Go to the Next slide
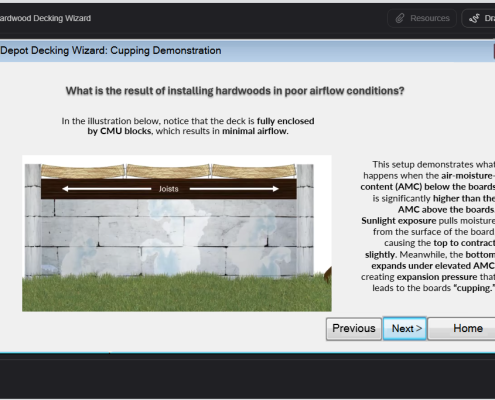The image size is (495, 400). click(x=405, y=329)
